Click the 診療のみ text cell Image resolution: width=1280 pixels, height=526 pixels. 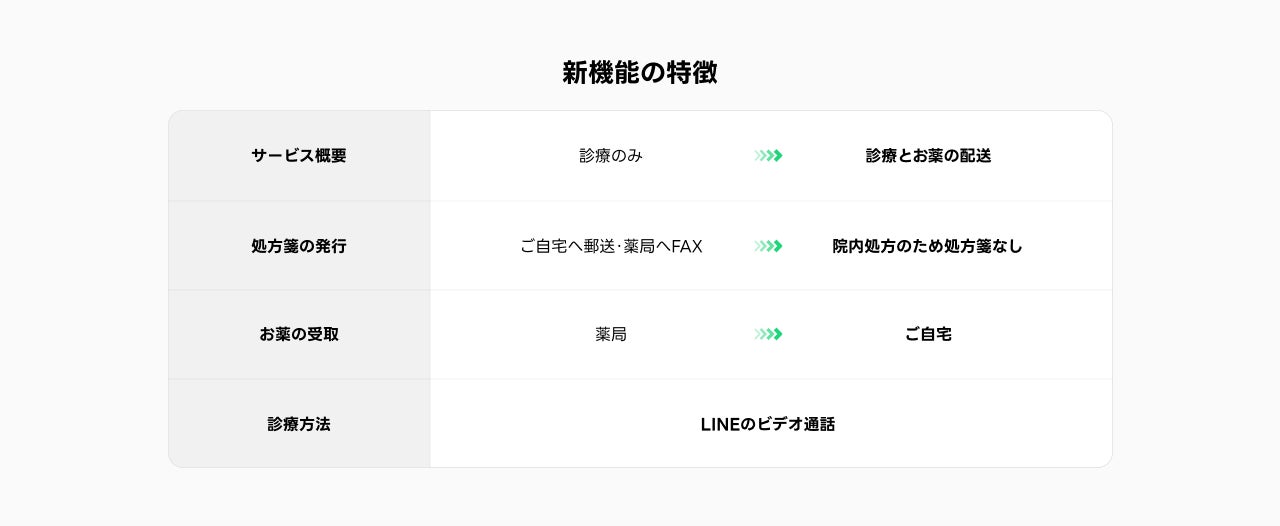pyautogui.click(x=610, y=156)
